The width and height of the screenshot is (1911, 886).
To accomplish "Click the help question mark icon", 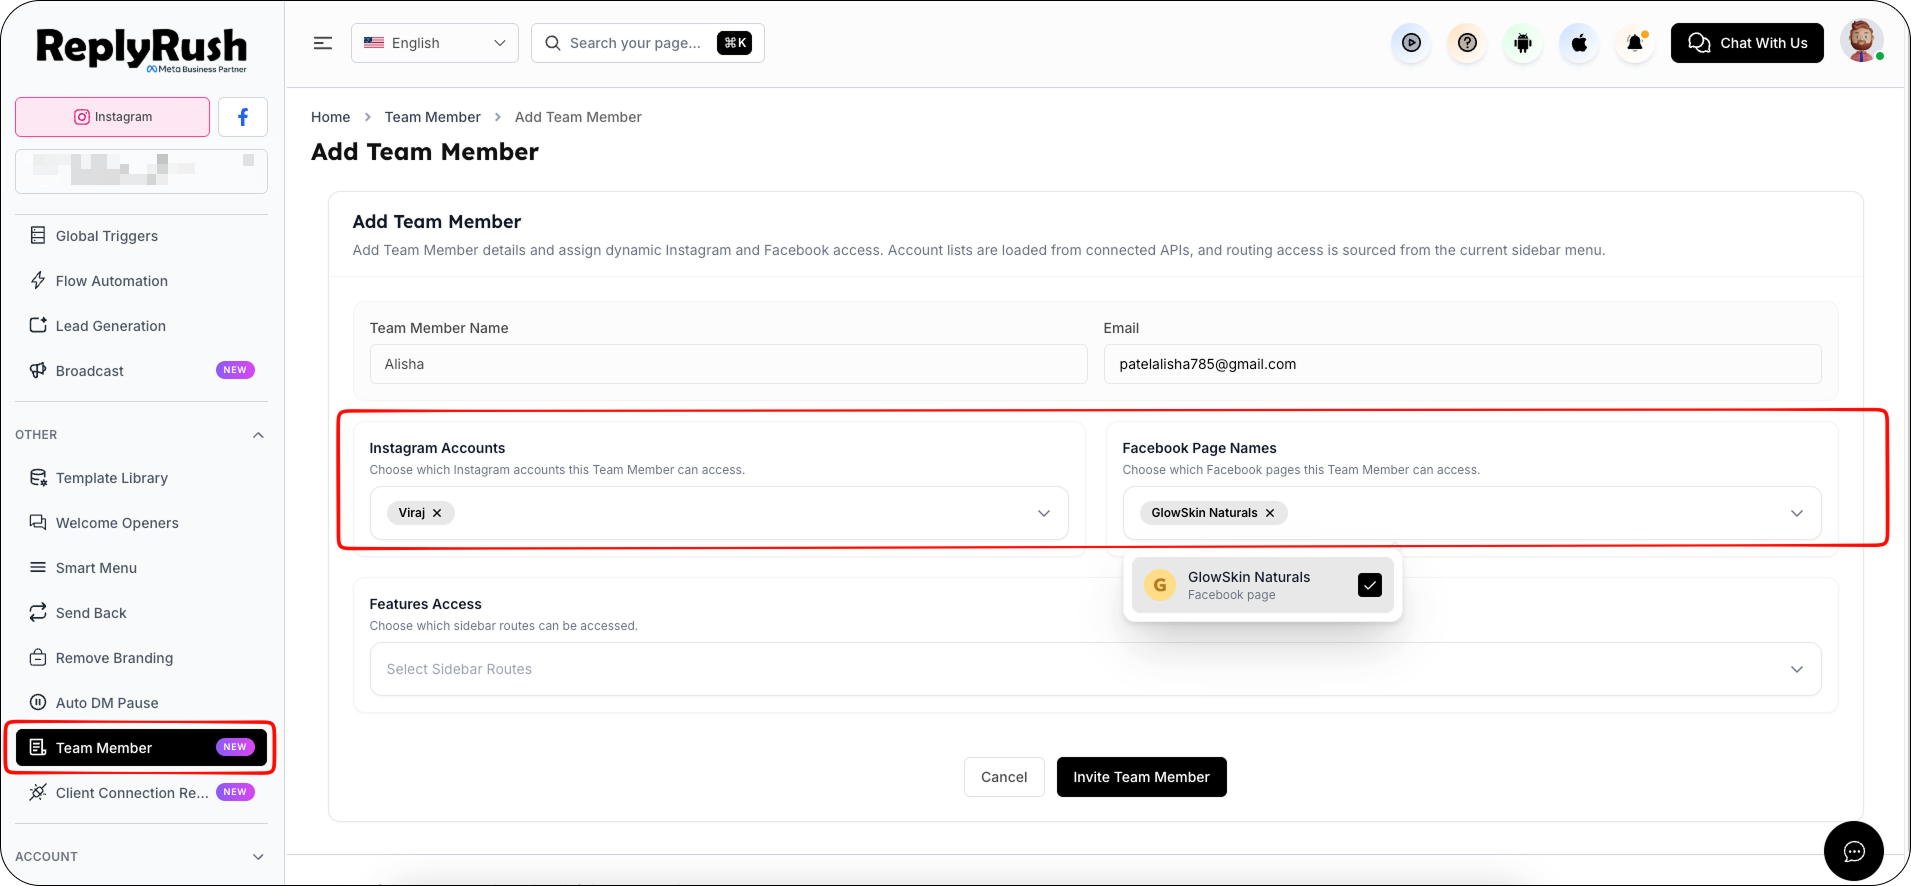I will [1467, 43].
